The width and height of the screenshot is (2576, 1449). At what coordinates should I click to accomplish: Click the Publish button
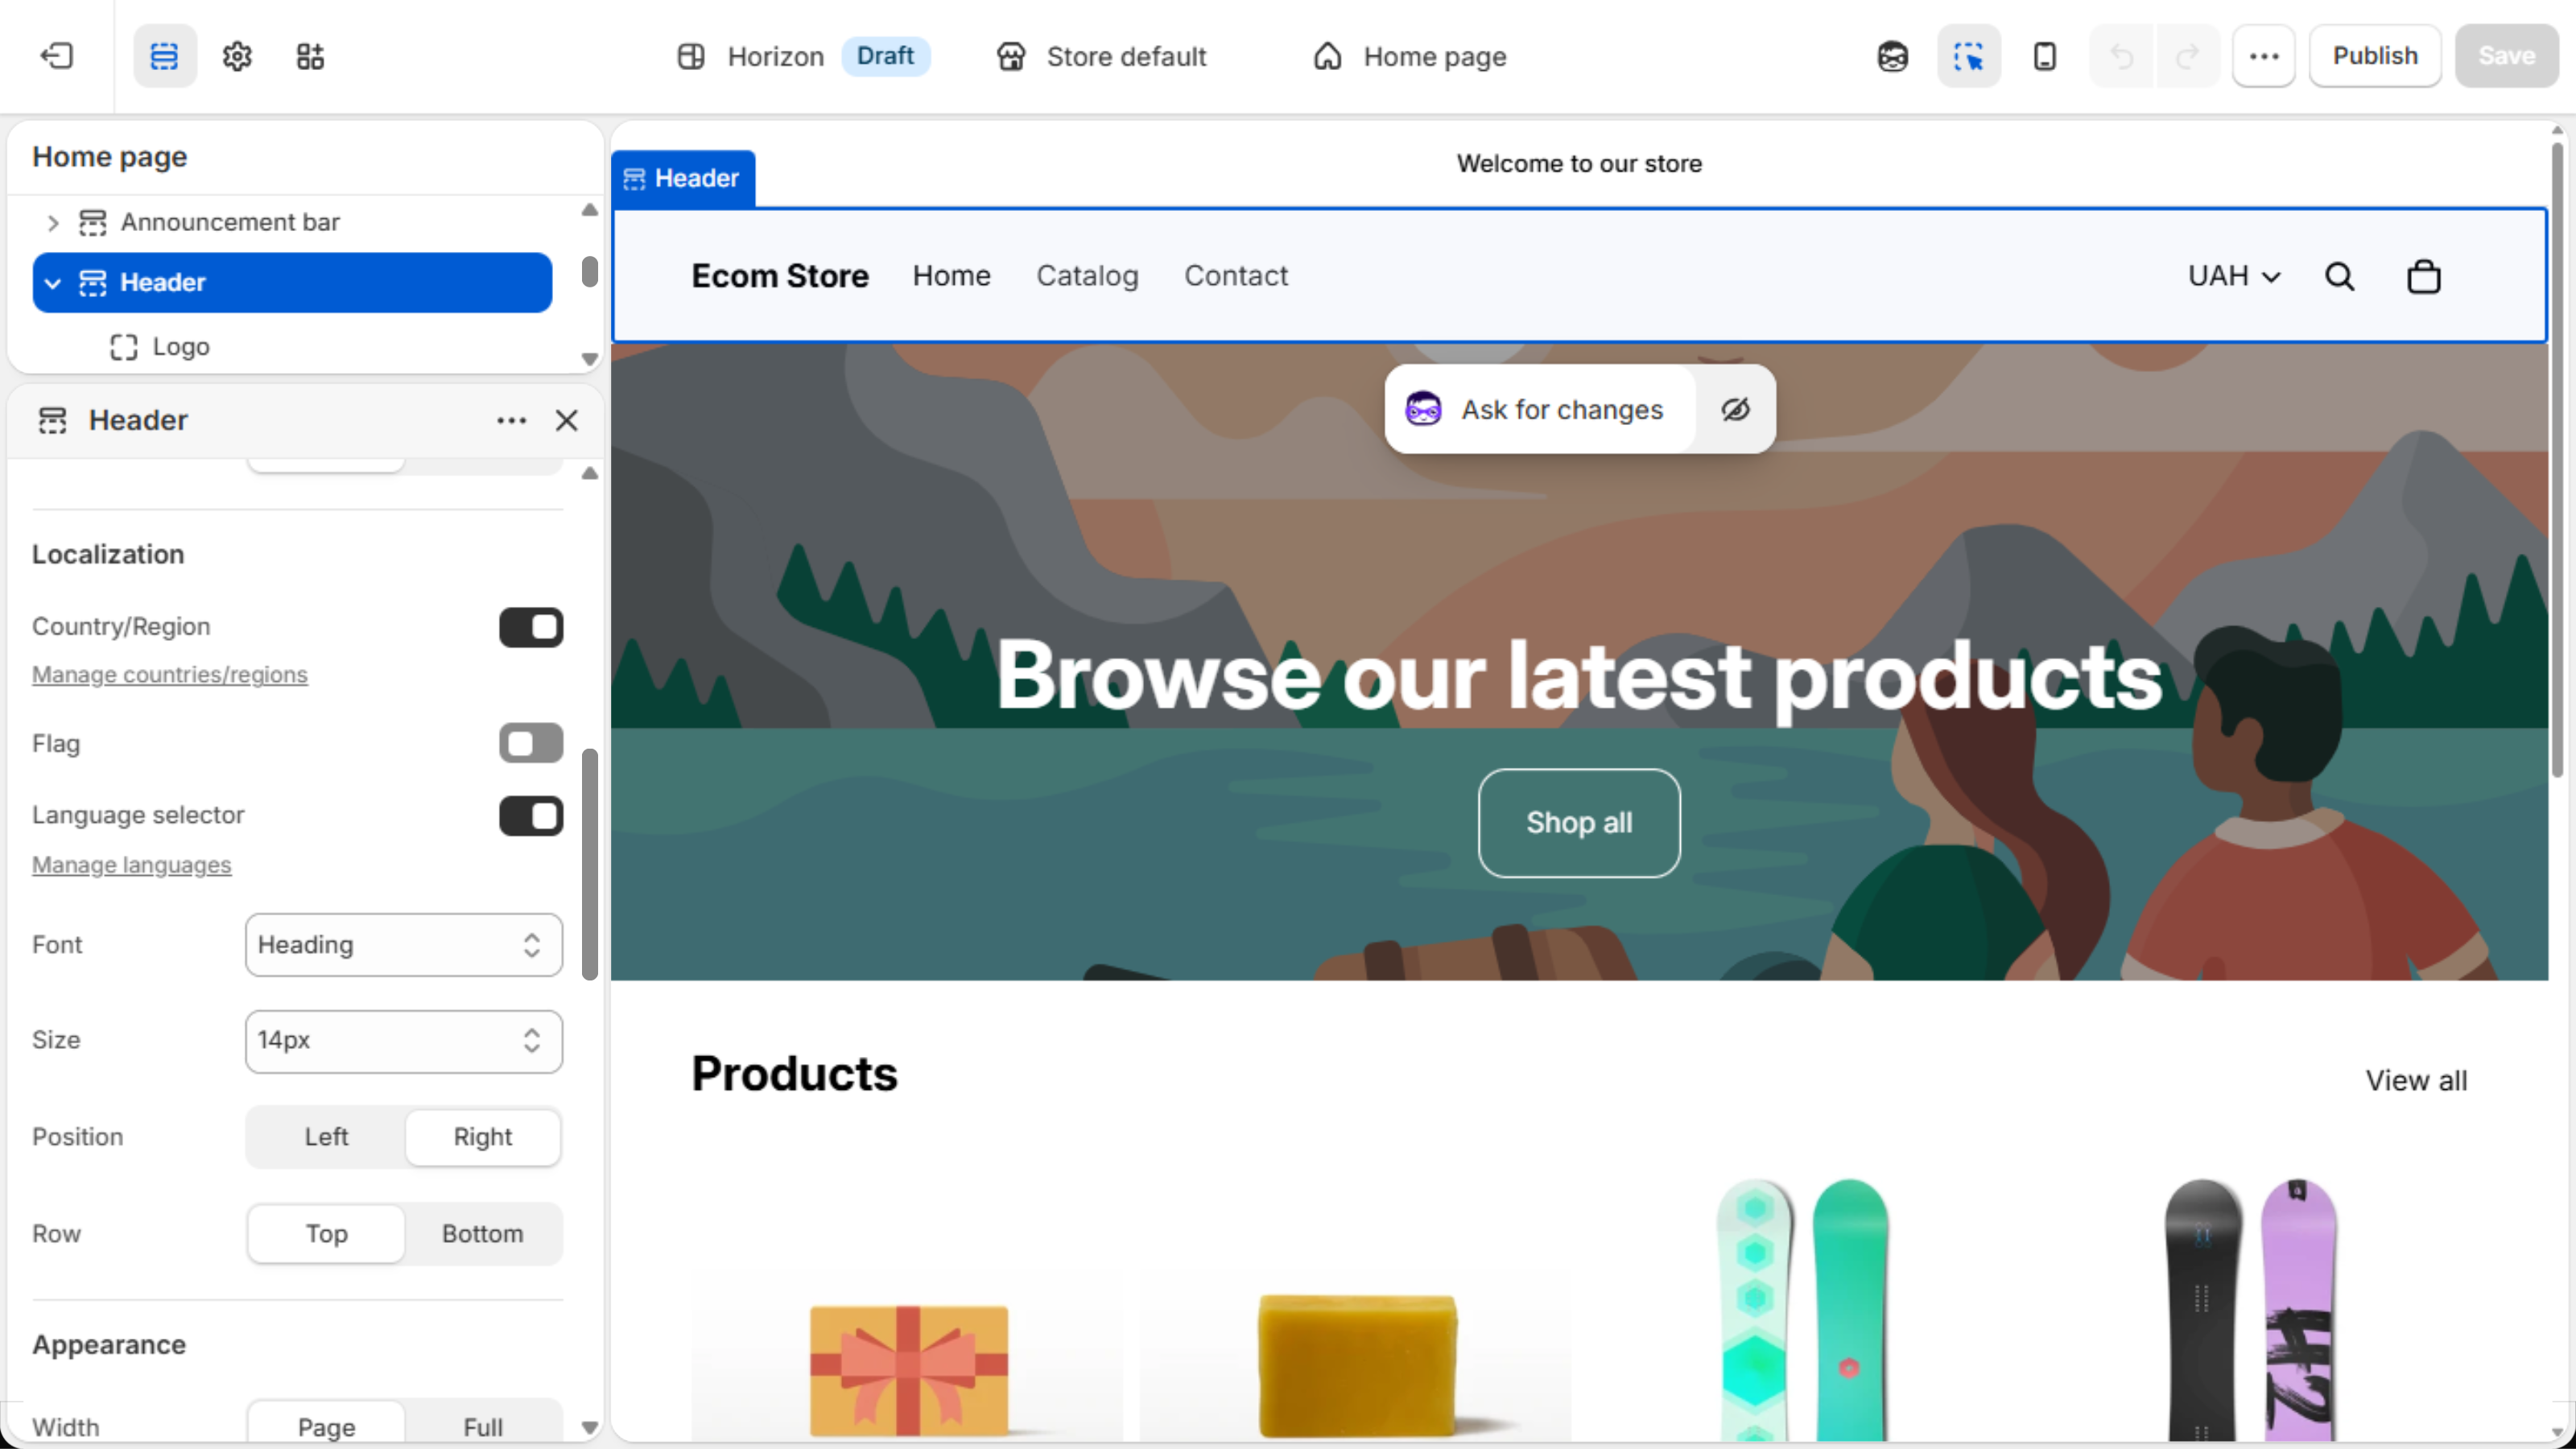[x=2375, y=56]
